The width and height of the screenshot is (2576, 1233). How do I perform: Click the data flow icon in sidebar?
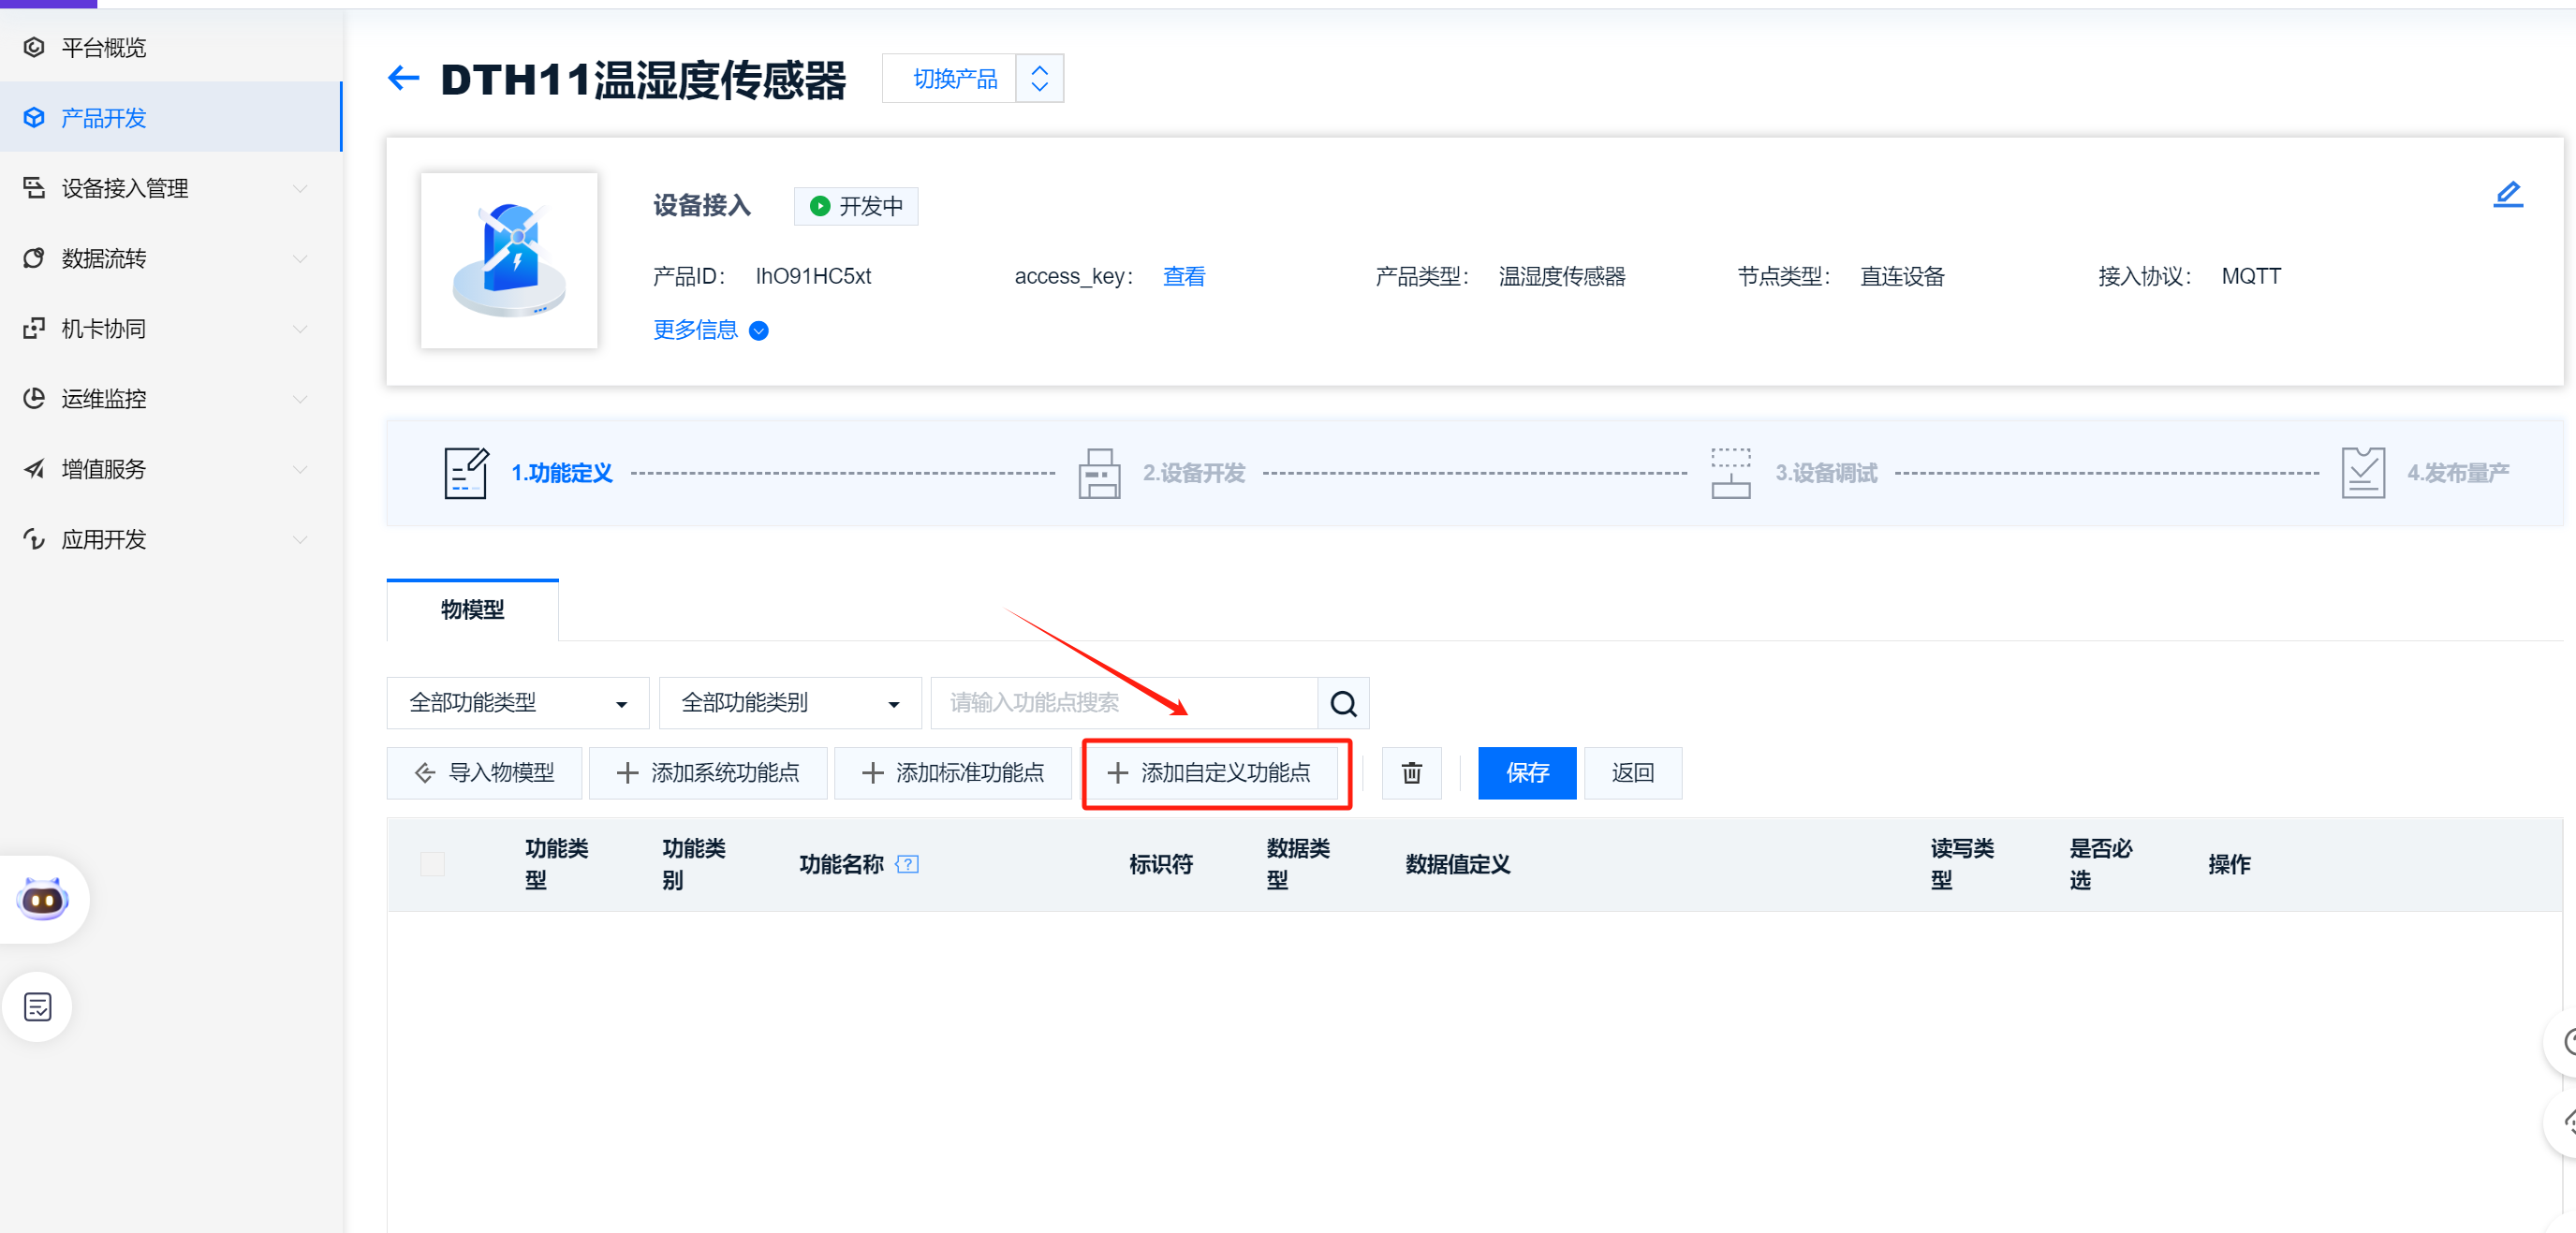coord(34,258)
